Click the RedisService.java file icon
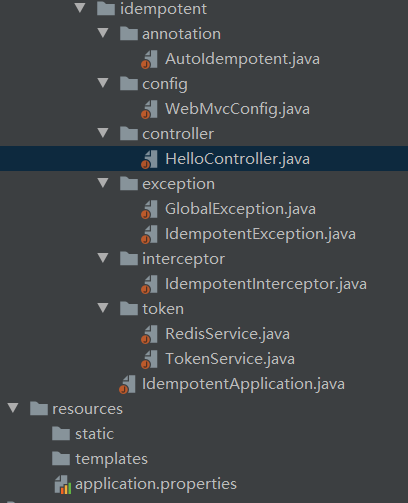Image resolution: width=408 pixels, height=503 pixels. (149, 335)
